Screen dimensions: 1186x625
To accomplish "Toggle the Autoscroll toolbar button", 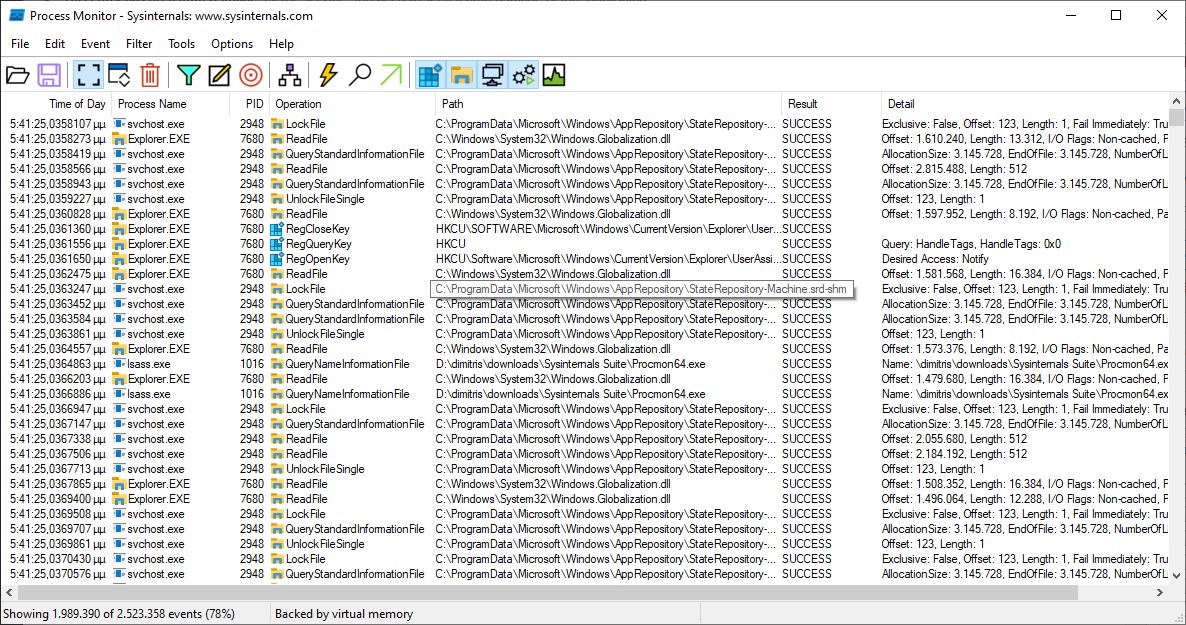I will tap(120, 75).
